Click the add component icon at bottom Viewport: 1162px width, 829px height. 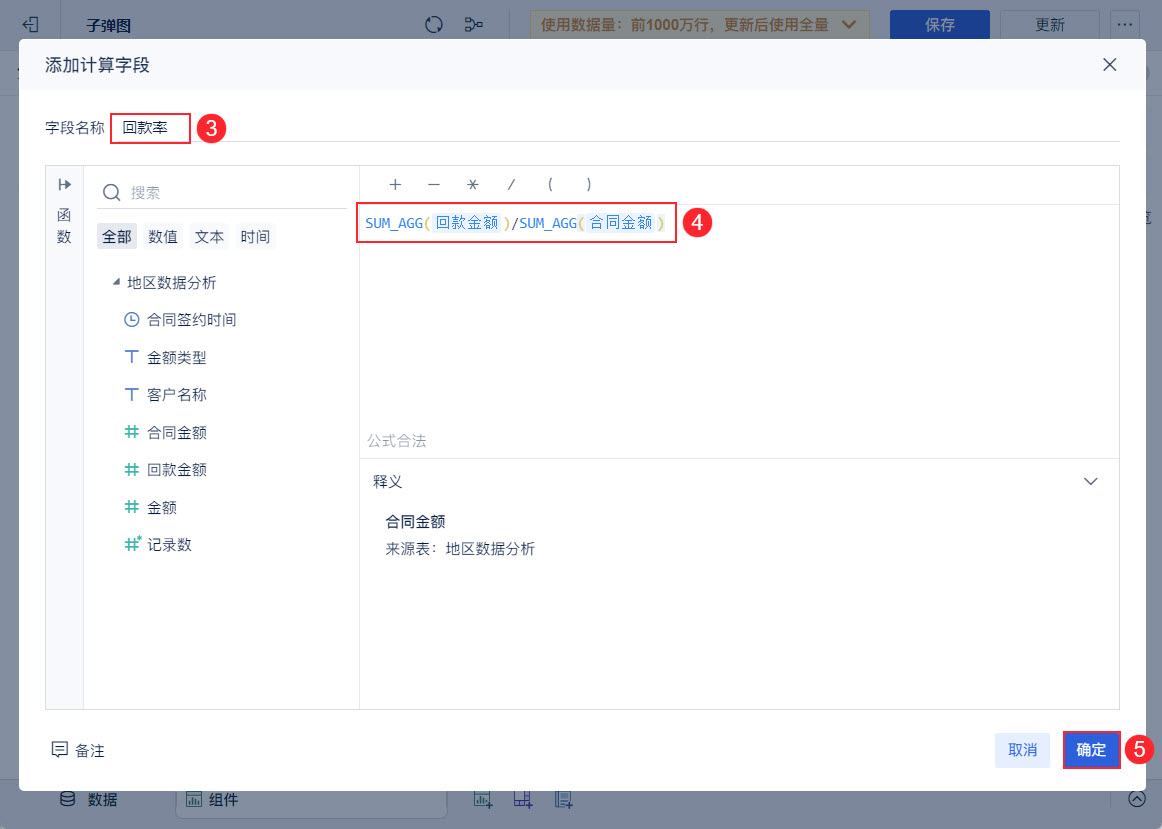click(x=483, y=799)
